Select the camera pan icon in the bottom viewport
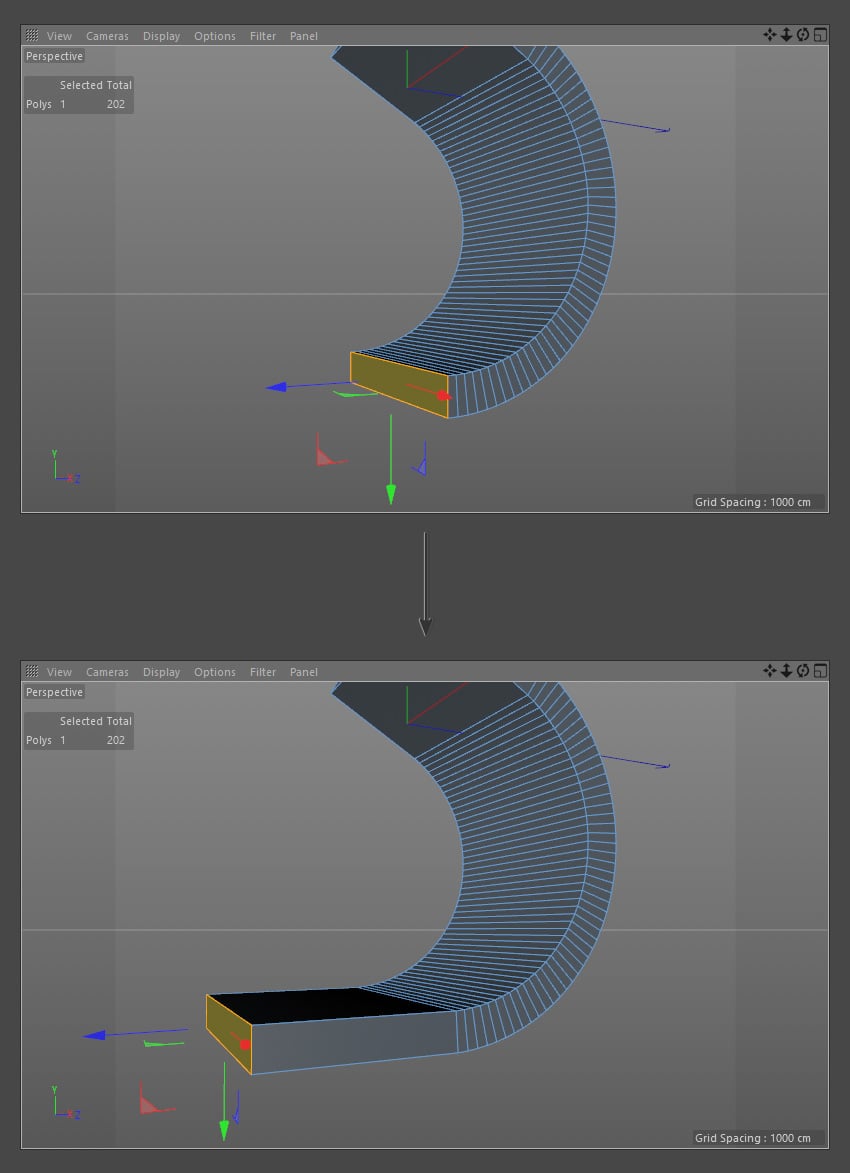The image size is (850, 1173). point(770,670)
